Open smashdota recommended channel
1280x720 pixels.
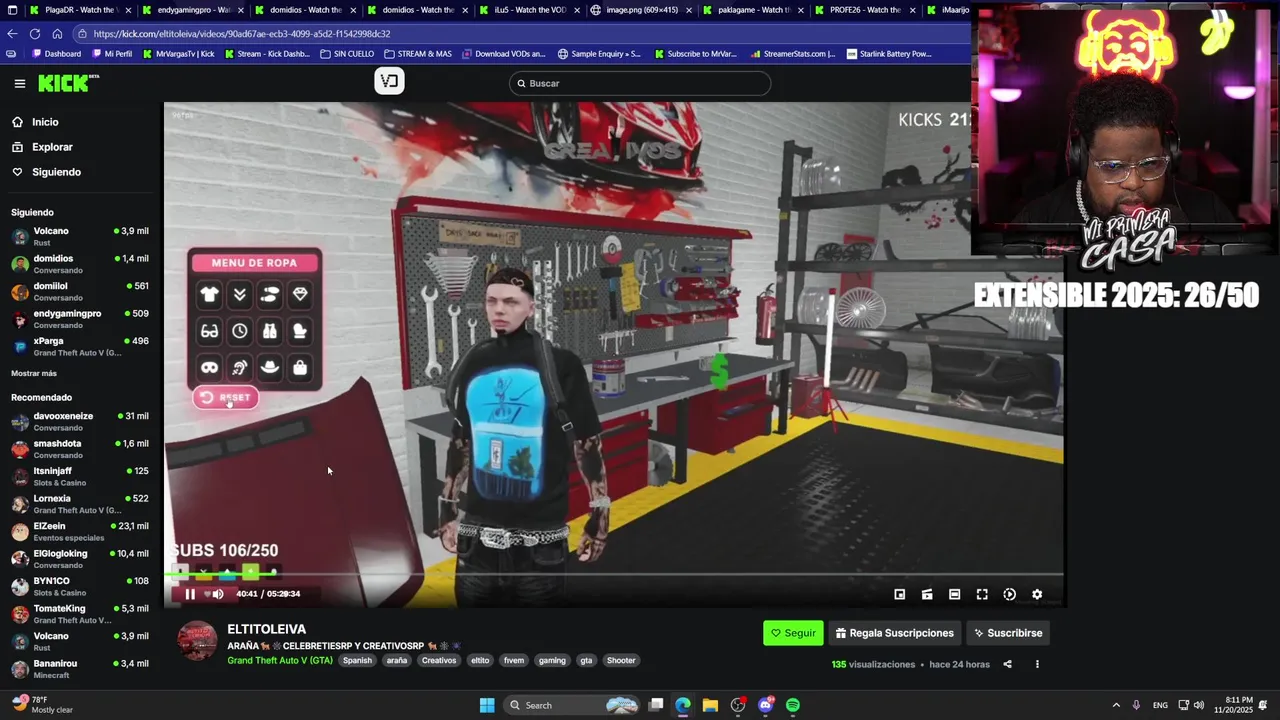(80, 449)
